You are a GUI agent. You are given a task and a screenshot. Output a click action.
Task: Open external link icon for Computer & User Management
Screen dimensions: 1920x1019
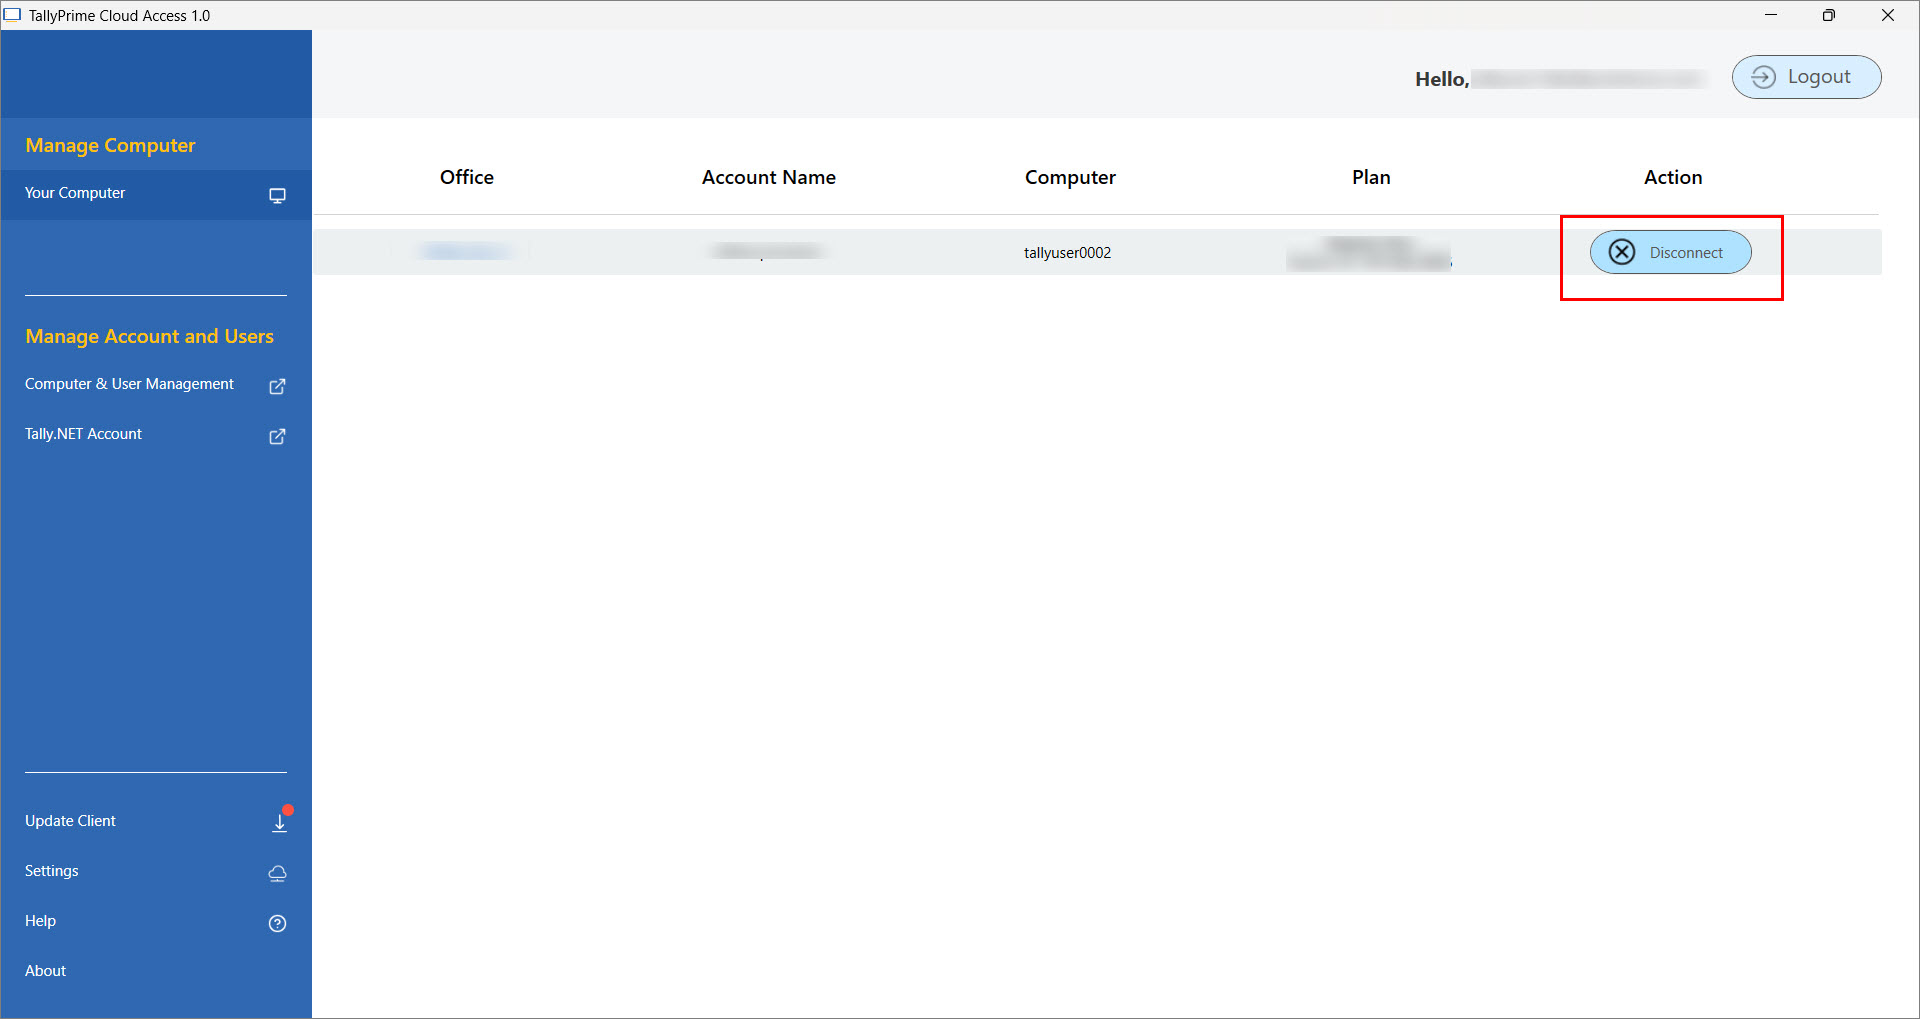coord(277,386)
